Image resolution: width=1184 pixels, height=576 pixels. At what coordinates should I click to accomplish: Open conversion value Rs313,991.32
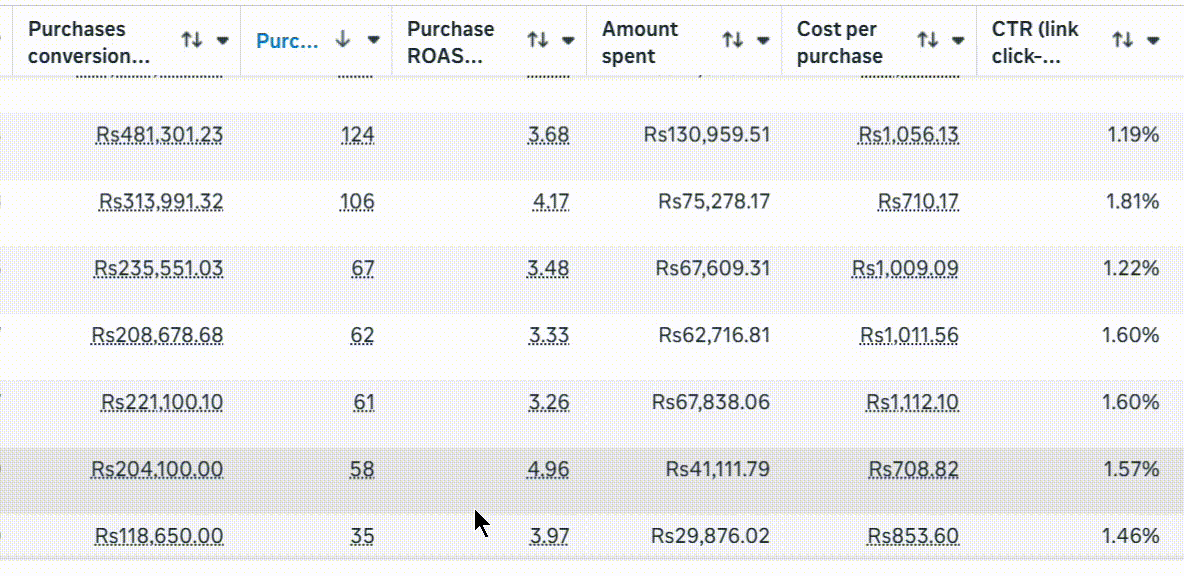coord(161,202)
